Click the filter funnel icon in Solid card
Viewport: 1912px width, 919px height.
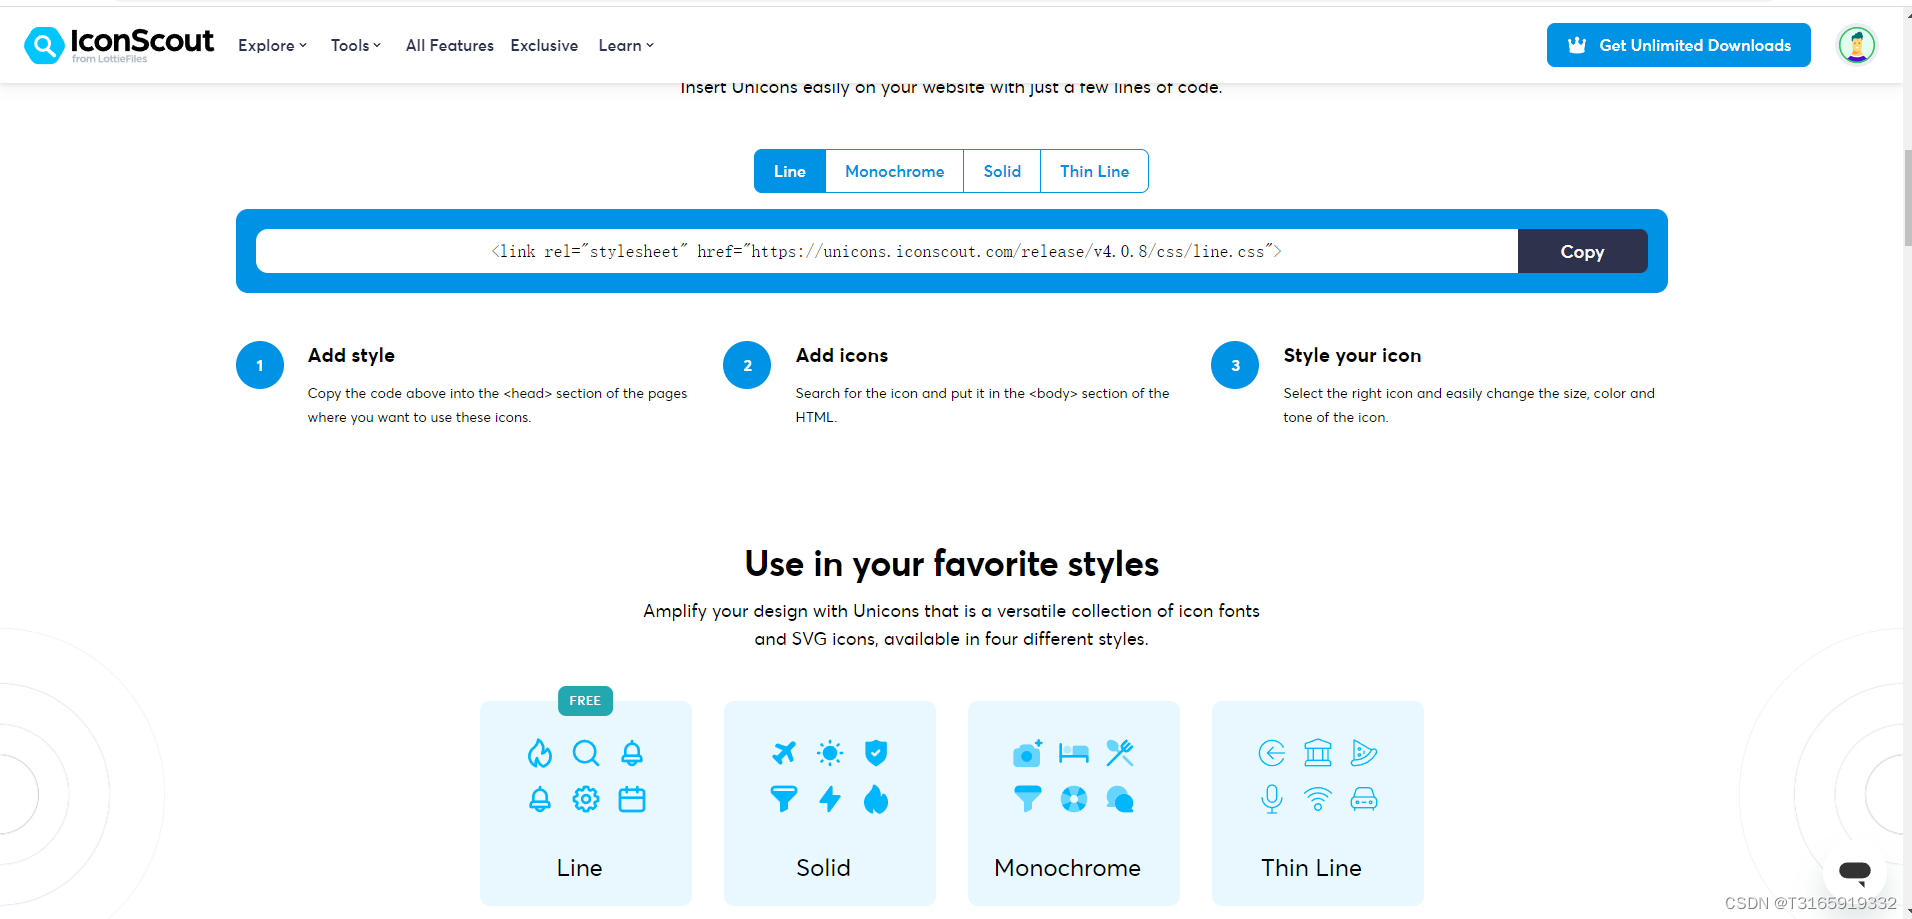pyautogui.click(x=784, y=799)
